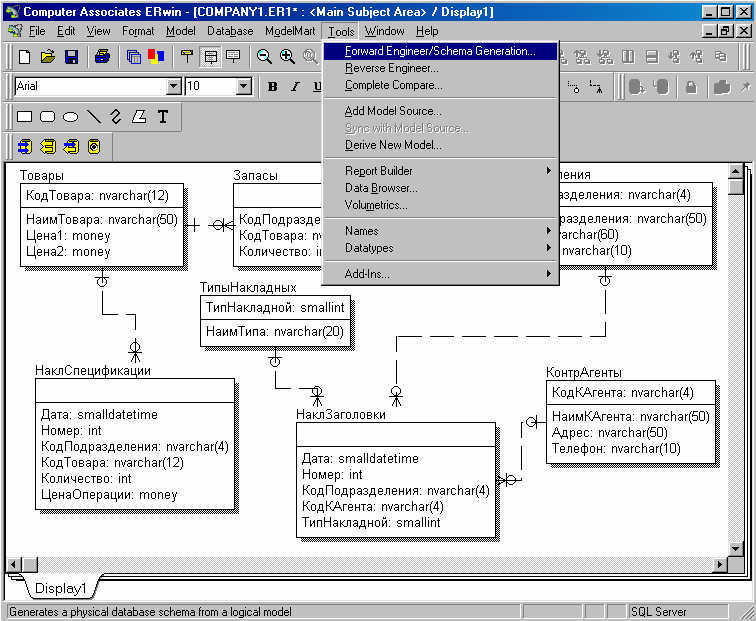Screen dimensions: 756x621
Task: Click first yellow database with blue arrows icon
Action: (25, 147)
